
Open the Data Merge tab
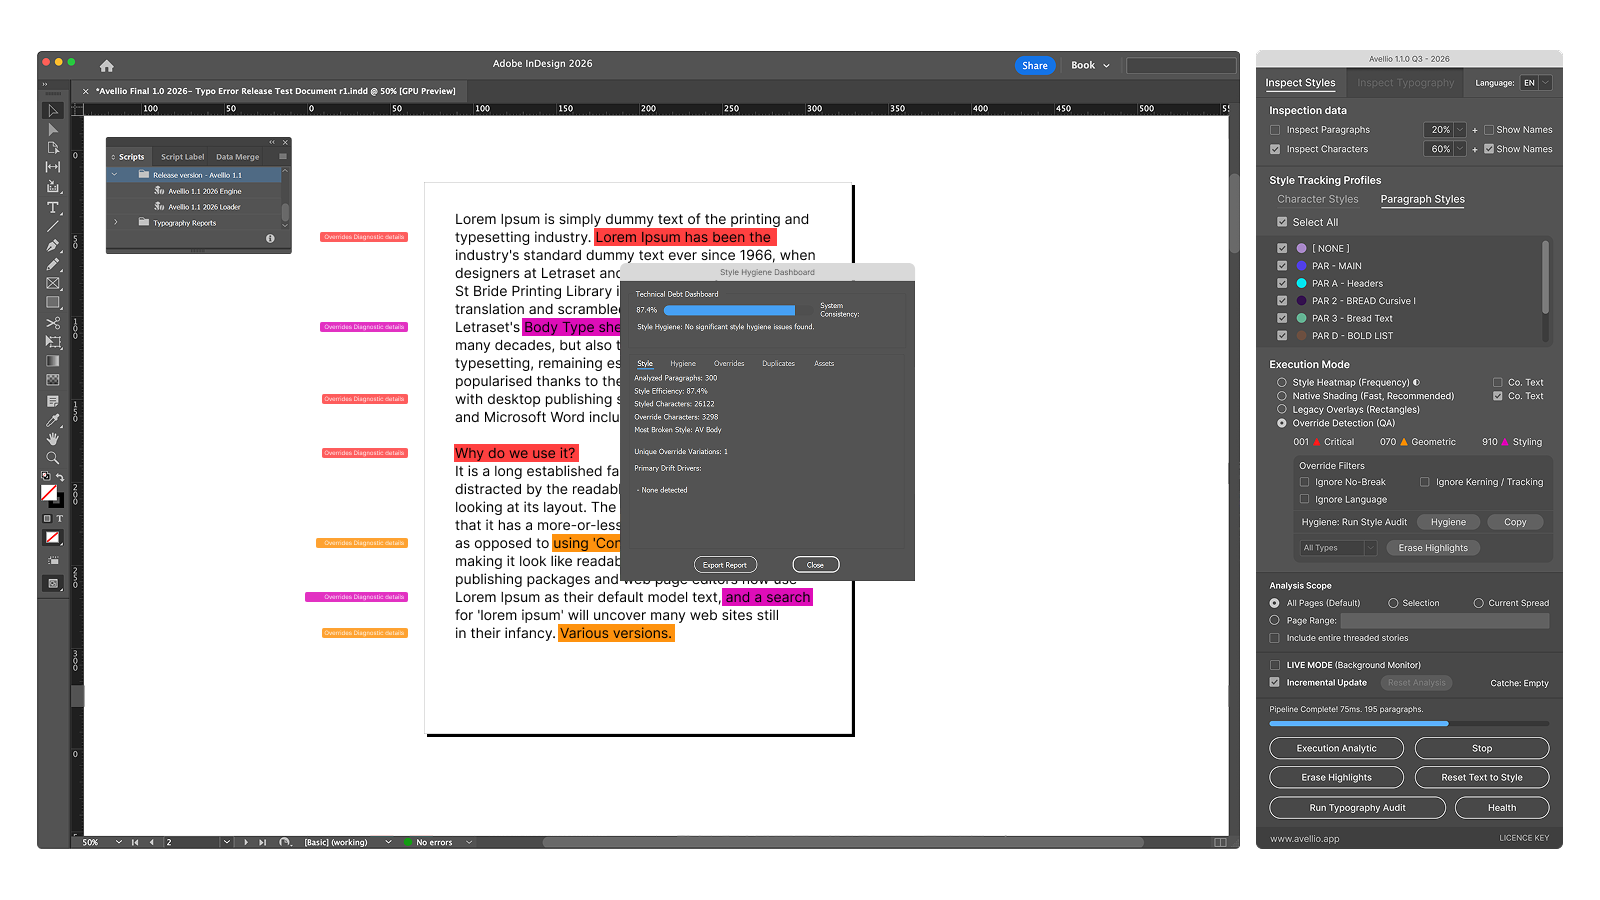pos(237,157)
